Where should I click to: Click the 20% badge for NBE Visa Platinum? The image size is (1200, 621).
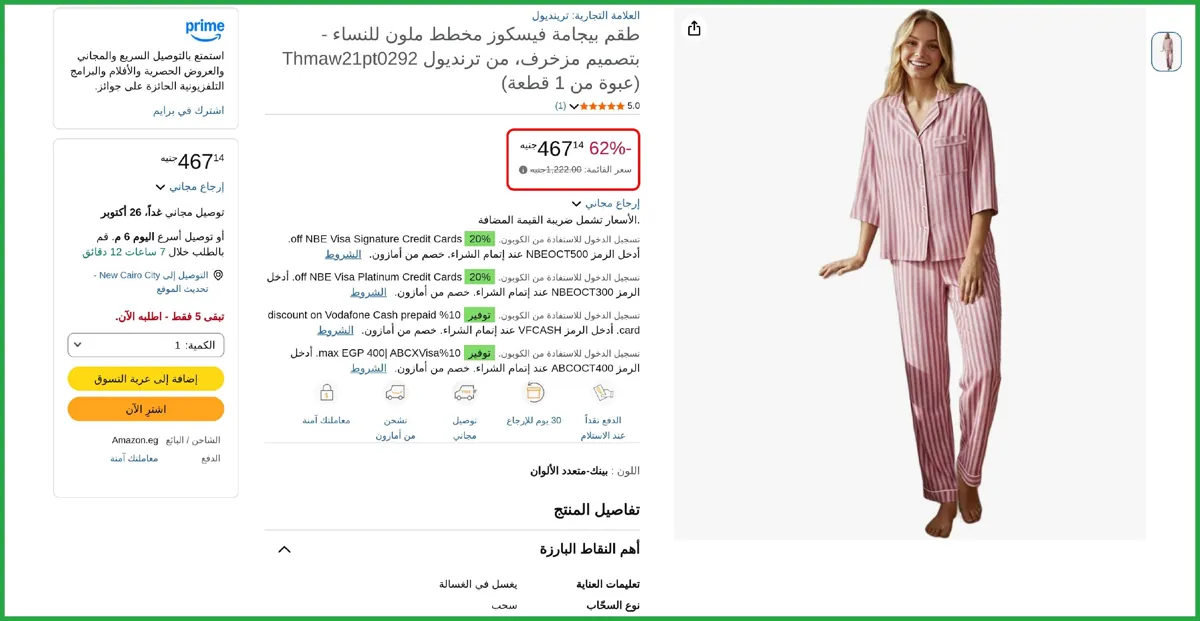480,277
